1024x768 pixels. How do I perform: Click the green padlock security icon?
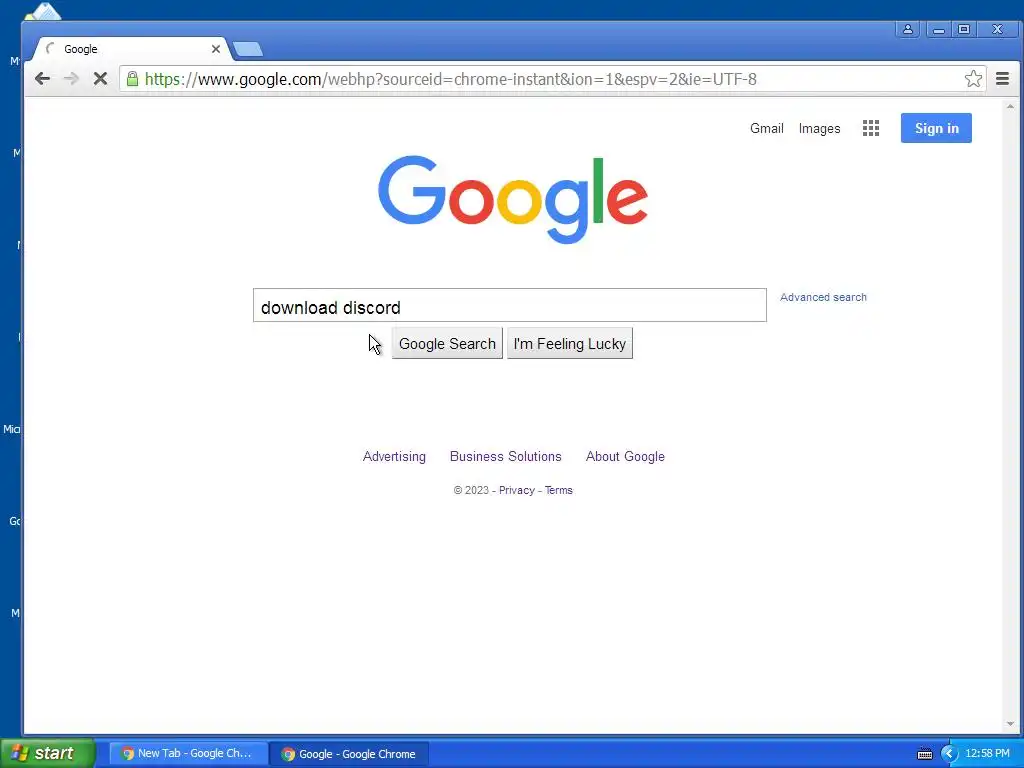click(x=133, y=79)
